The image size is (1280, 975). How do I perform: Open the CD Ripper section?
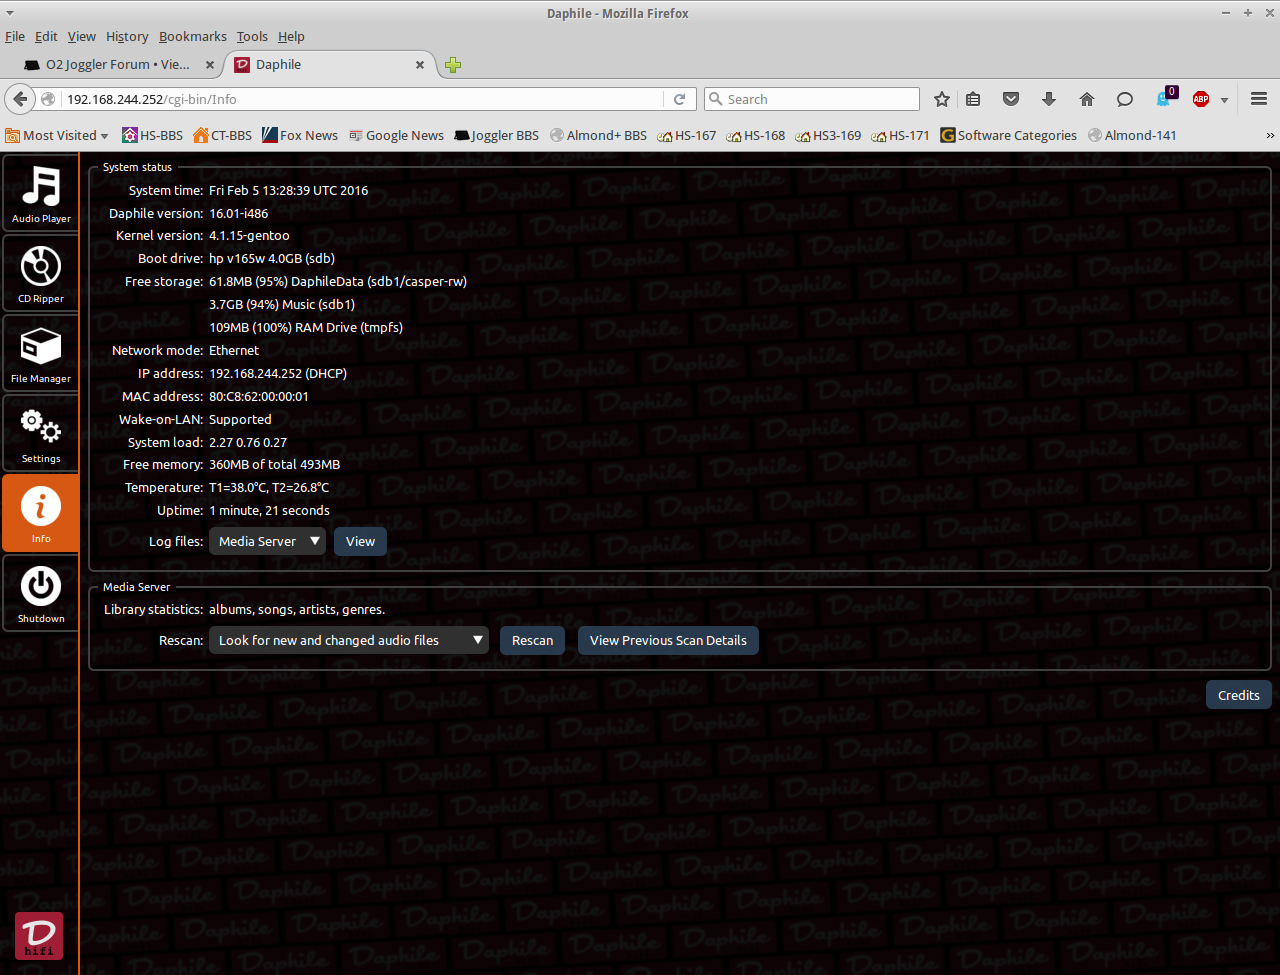pos(40,273)
